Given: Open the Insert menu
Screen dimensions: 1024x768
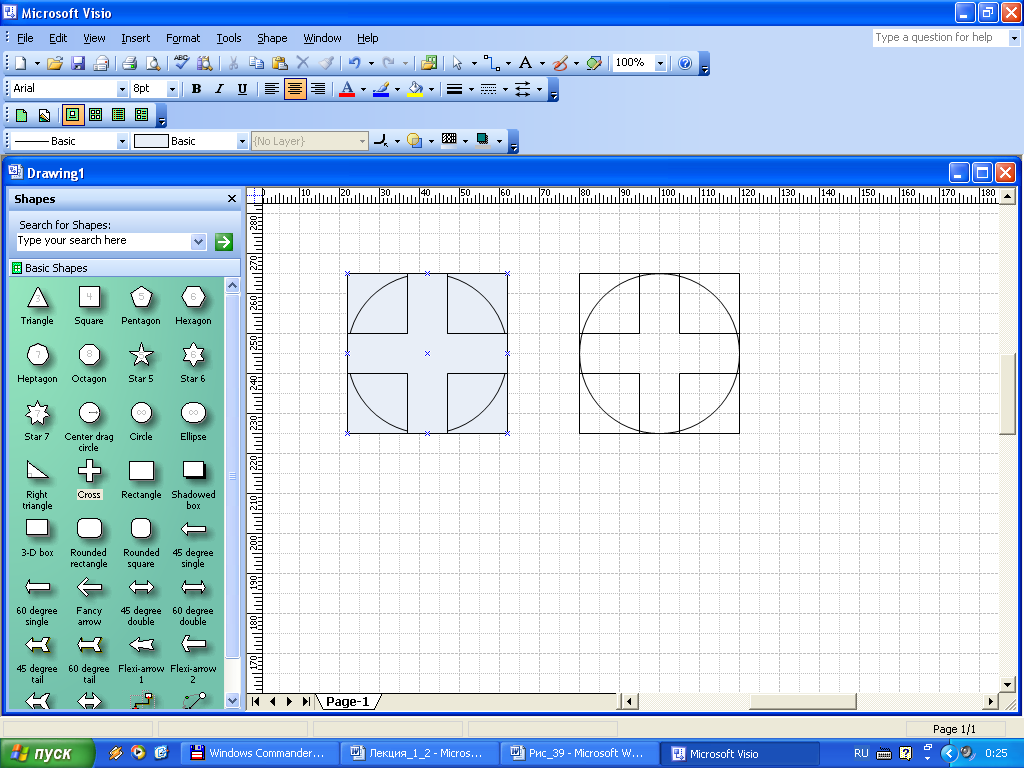Looking at the screenshot, I should 135,38.
